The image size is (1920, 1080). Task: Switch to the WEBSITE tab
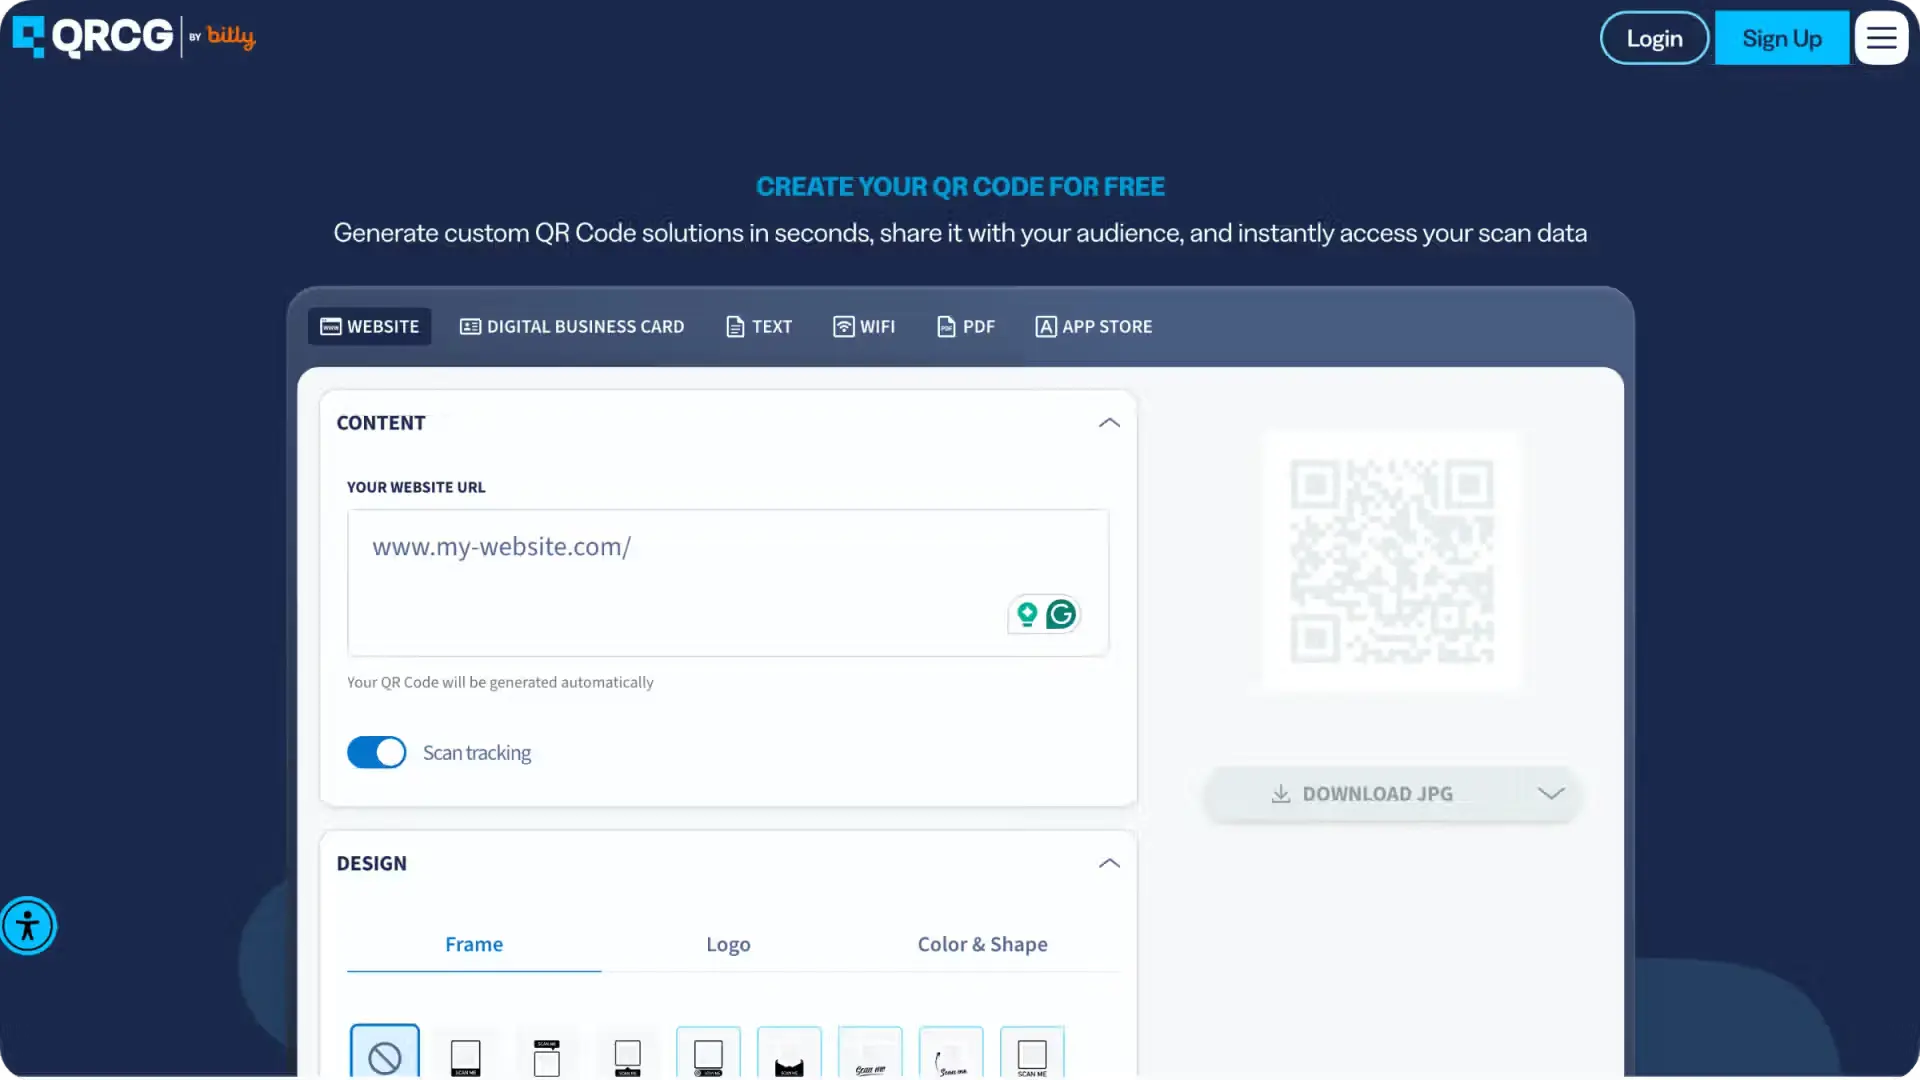point(369,327)
